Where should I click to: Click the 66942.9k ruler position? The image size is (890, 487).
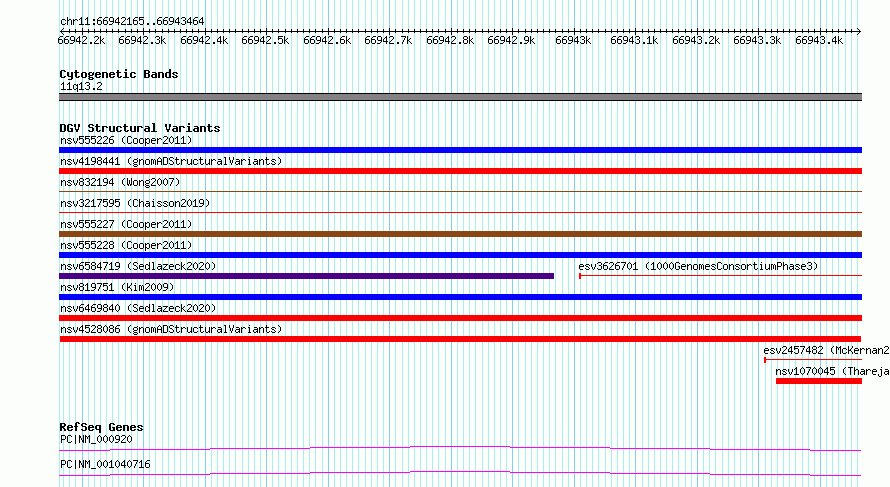pyautogui.click(x=511, y=40)
